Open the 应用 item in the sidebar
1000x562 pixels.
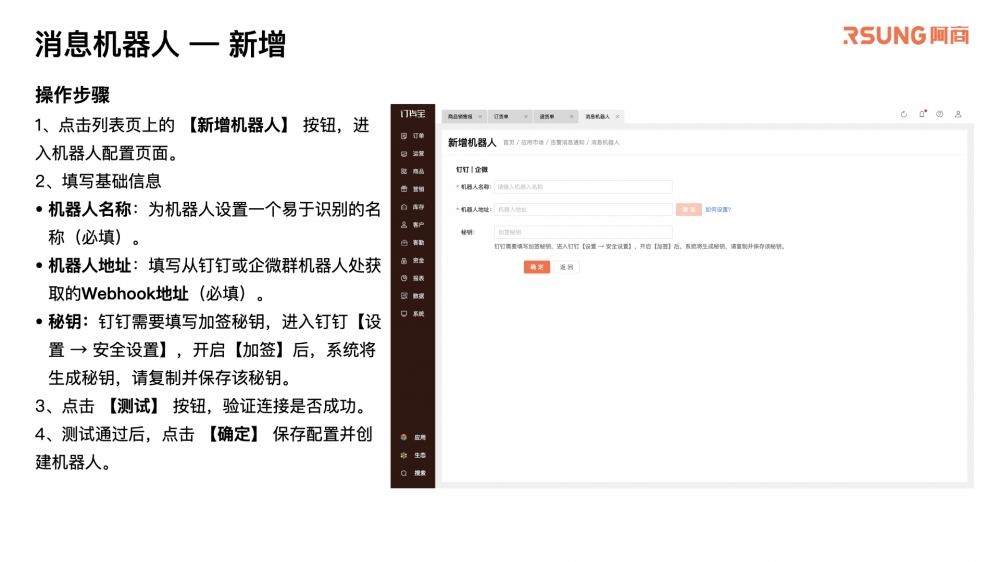pos(413,438)
